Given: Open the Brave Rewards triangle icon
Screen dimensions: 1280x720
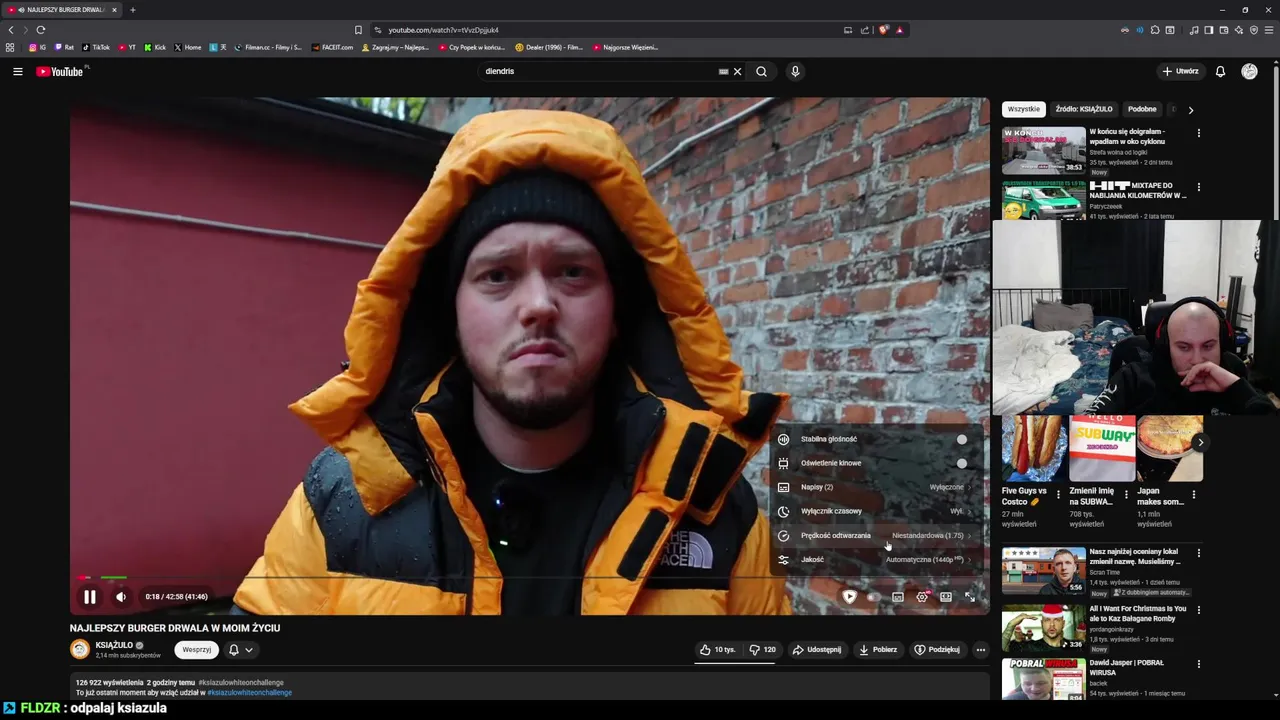Looking at the screenshot, I should tap(899, 30).
